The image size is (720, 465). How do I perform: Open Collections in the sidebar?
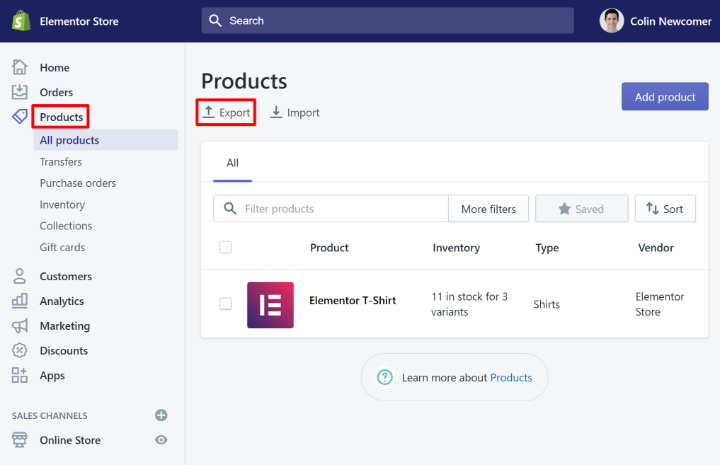66,226
